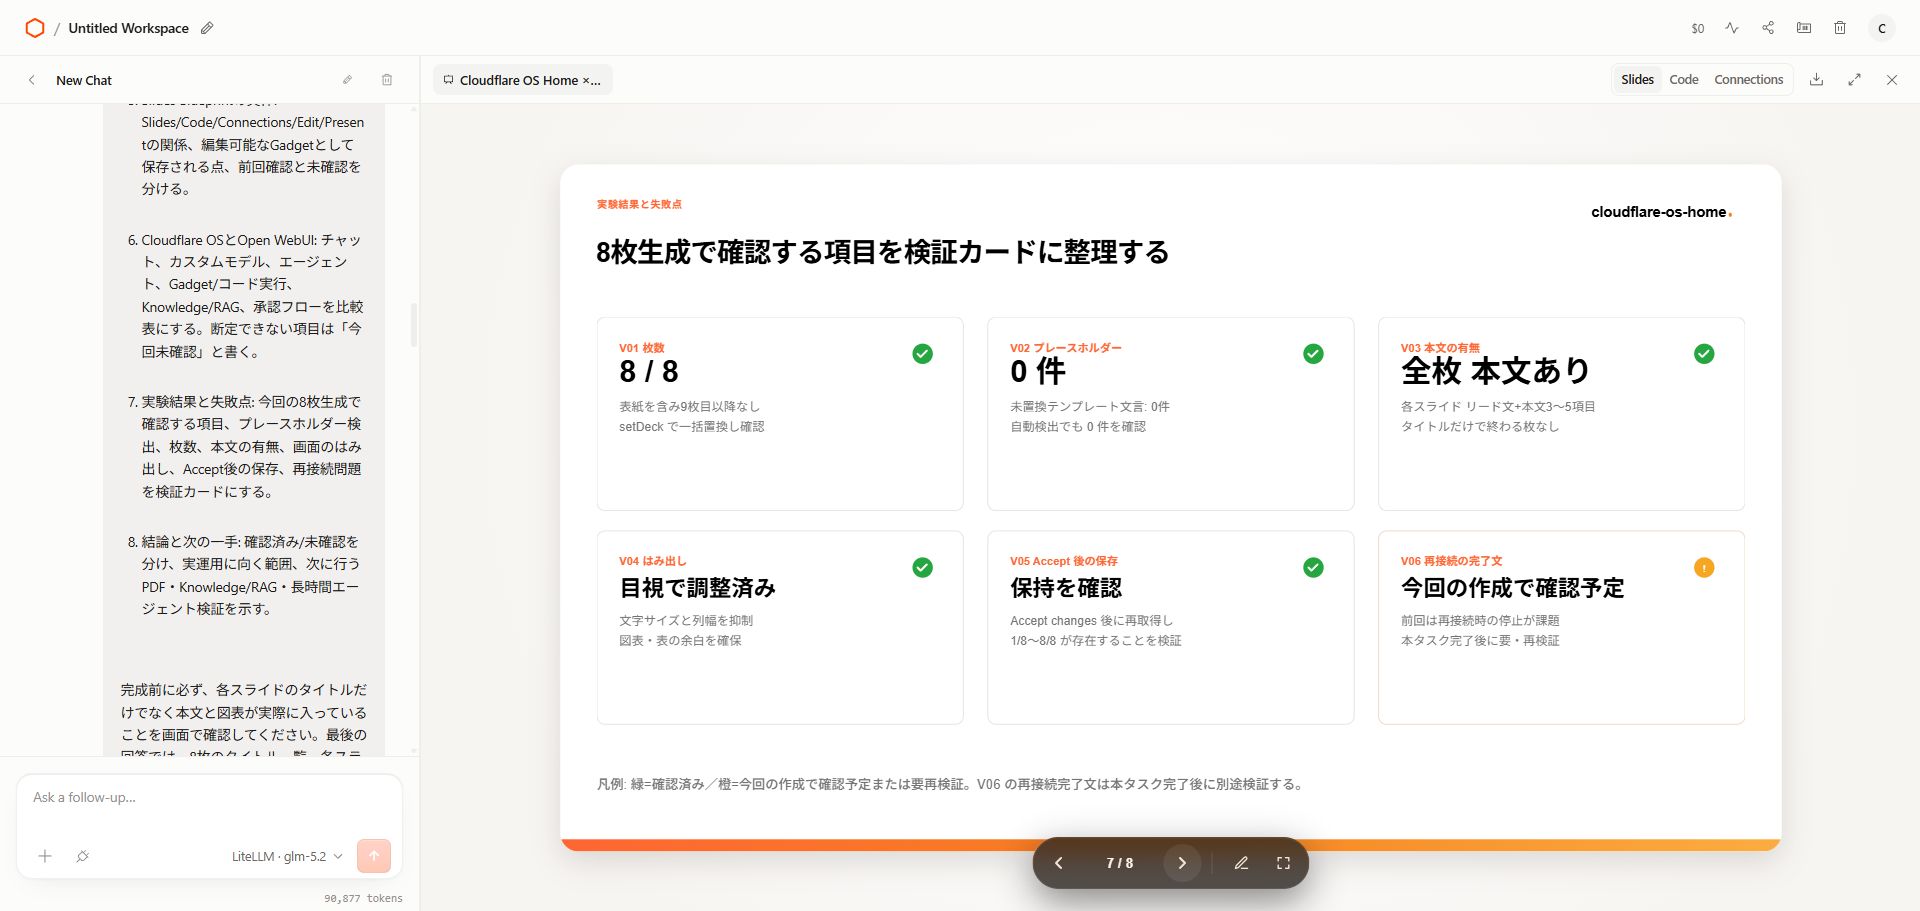This screenshot has width=1920, height=911.
Task: Switch to the Connections tab
Action: click(x=1749, y=80)
